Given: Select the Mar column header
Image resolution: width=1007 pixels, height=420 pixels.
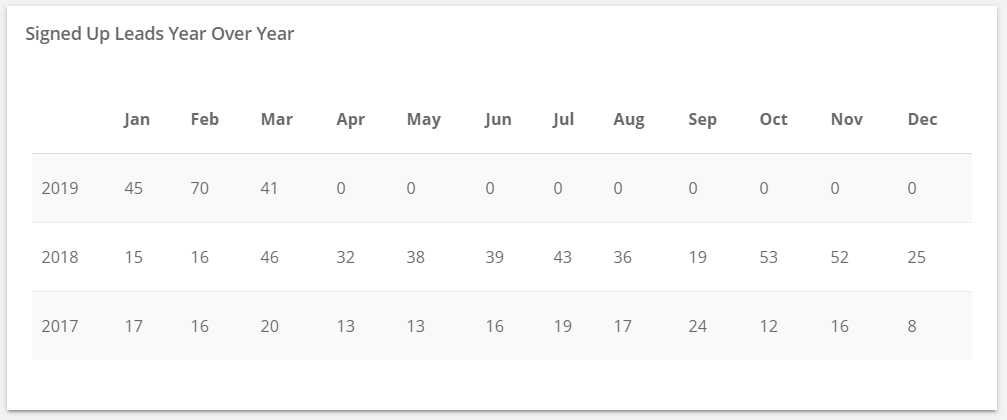Looking at the screenshot, I should [277, 119].
